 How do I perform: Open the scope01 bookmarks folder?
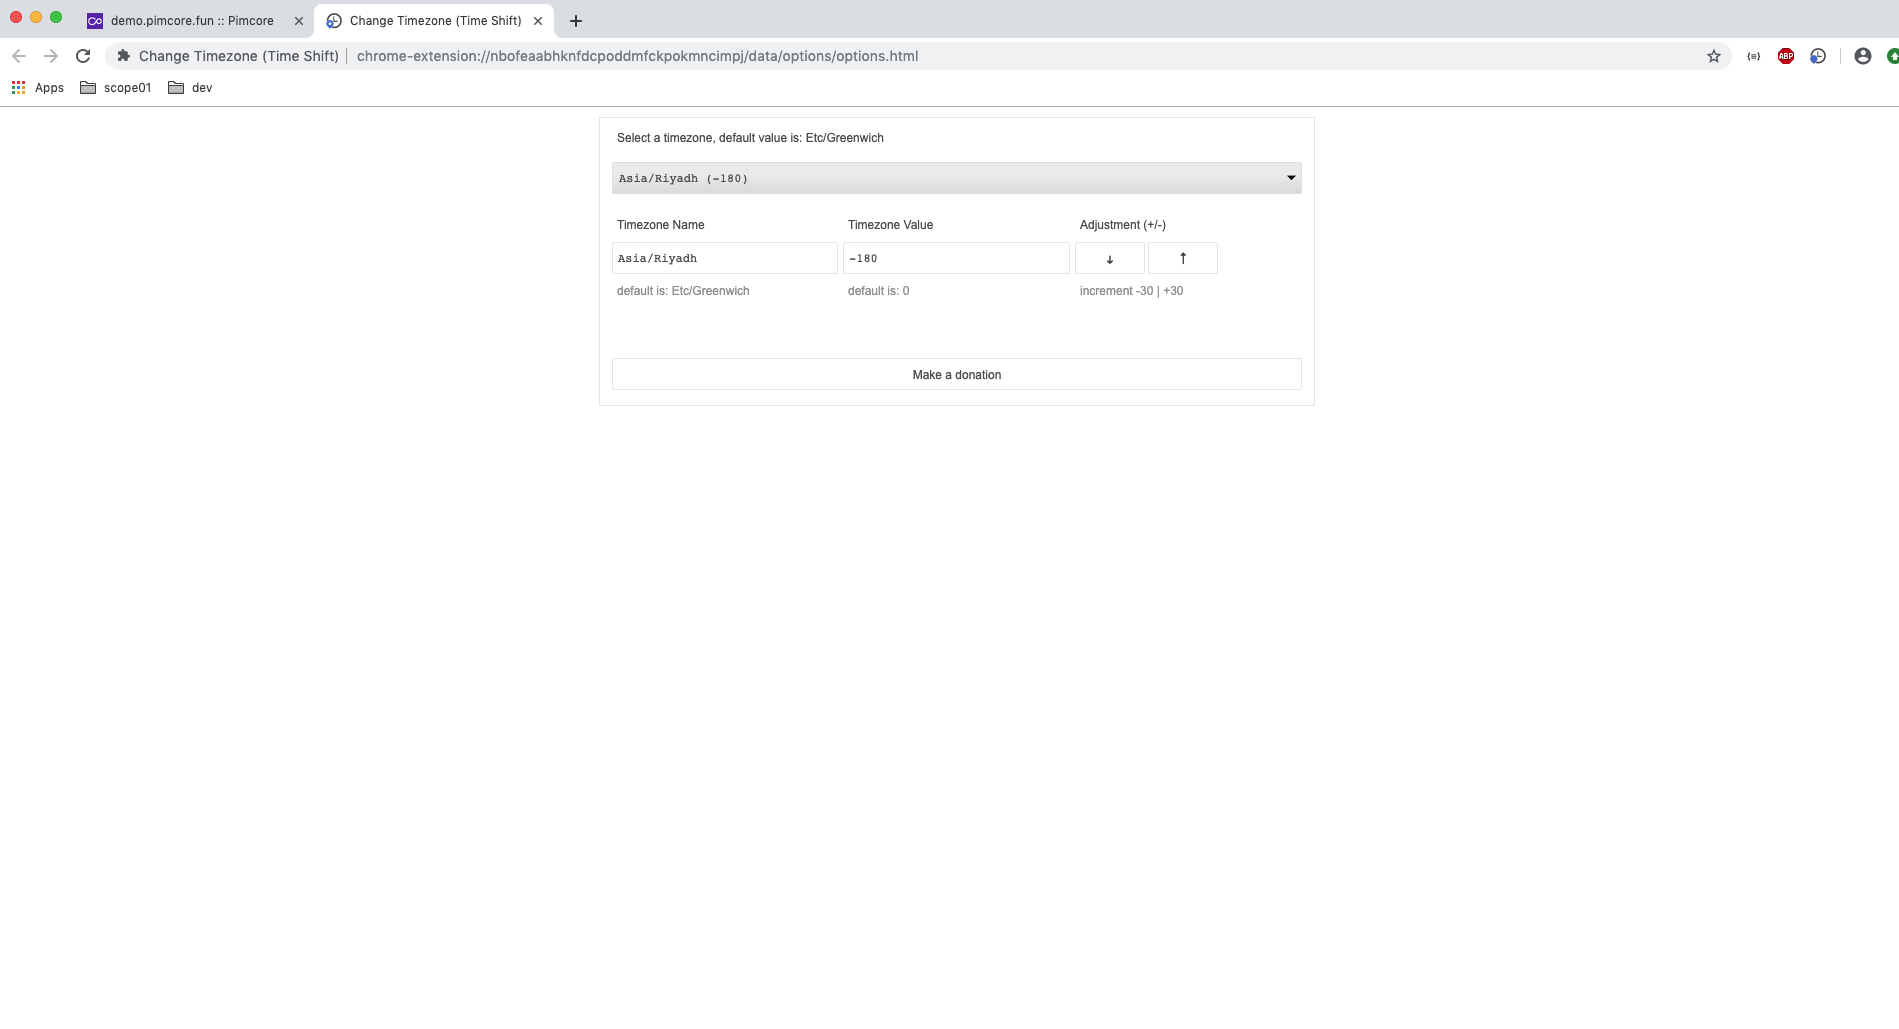tap(116, 88)
